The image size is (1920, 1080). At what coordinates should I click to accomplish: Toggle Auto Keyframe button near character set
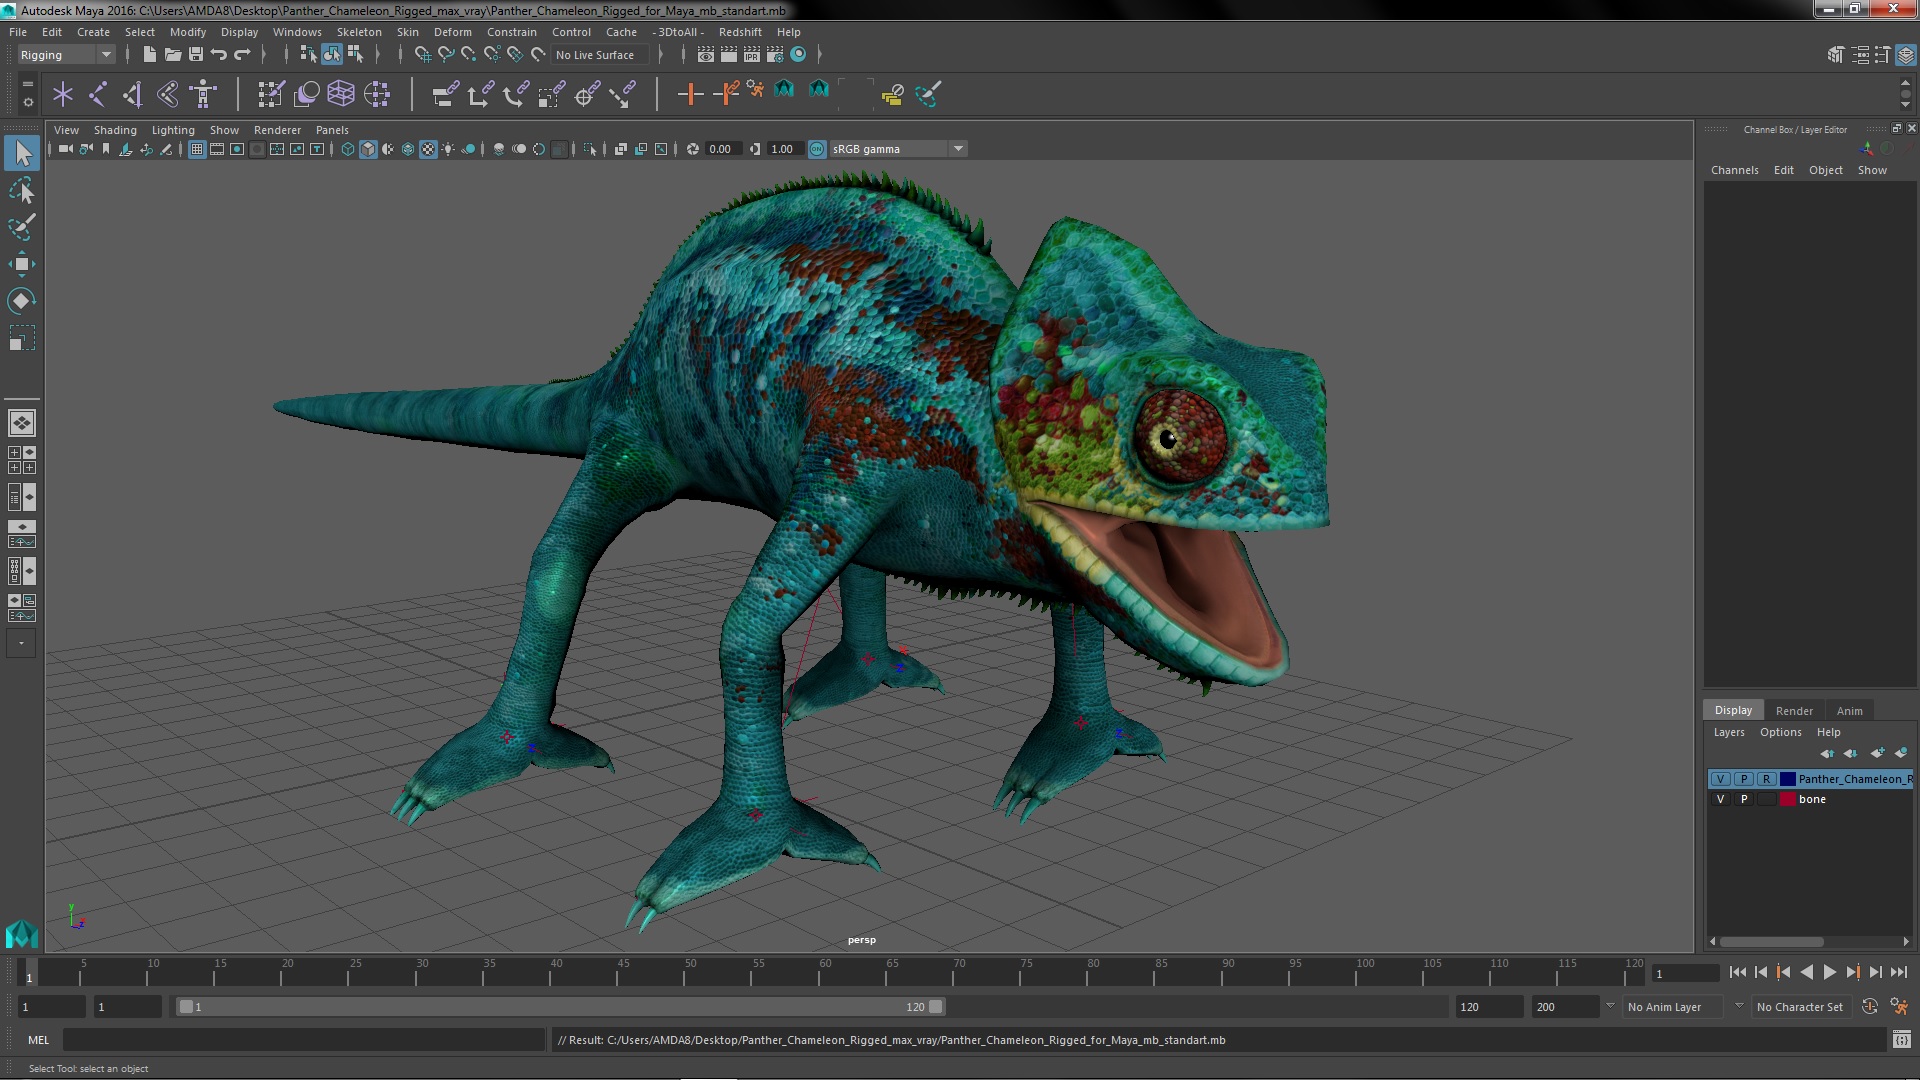tap(1870, 1007)
